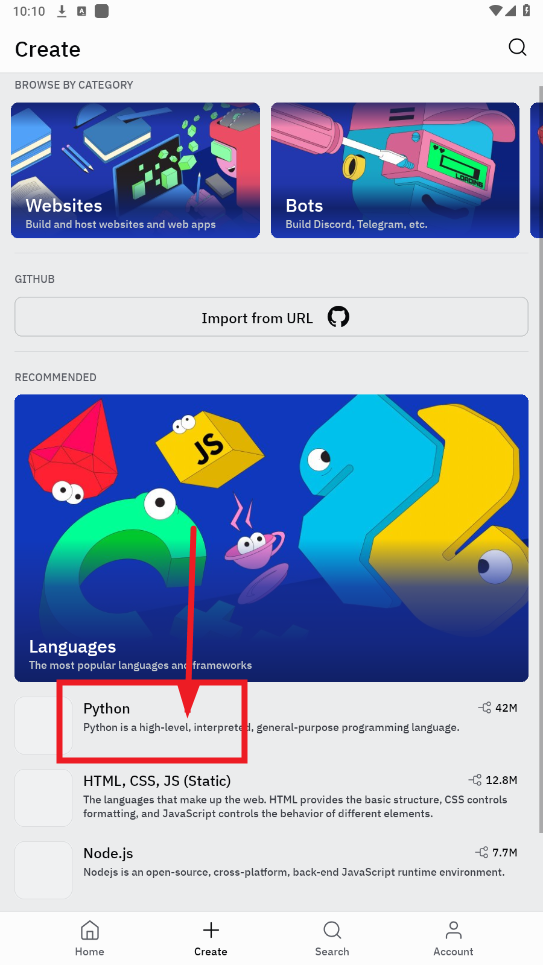Tap the download status bar icon
543x965 pixels.
pos(62,11)
